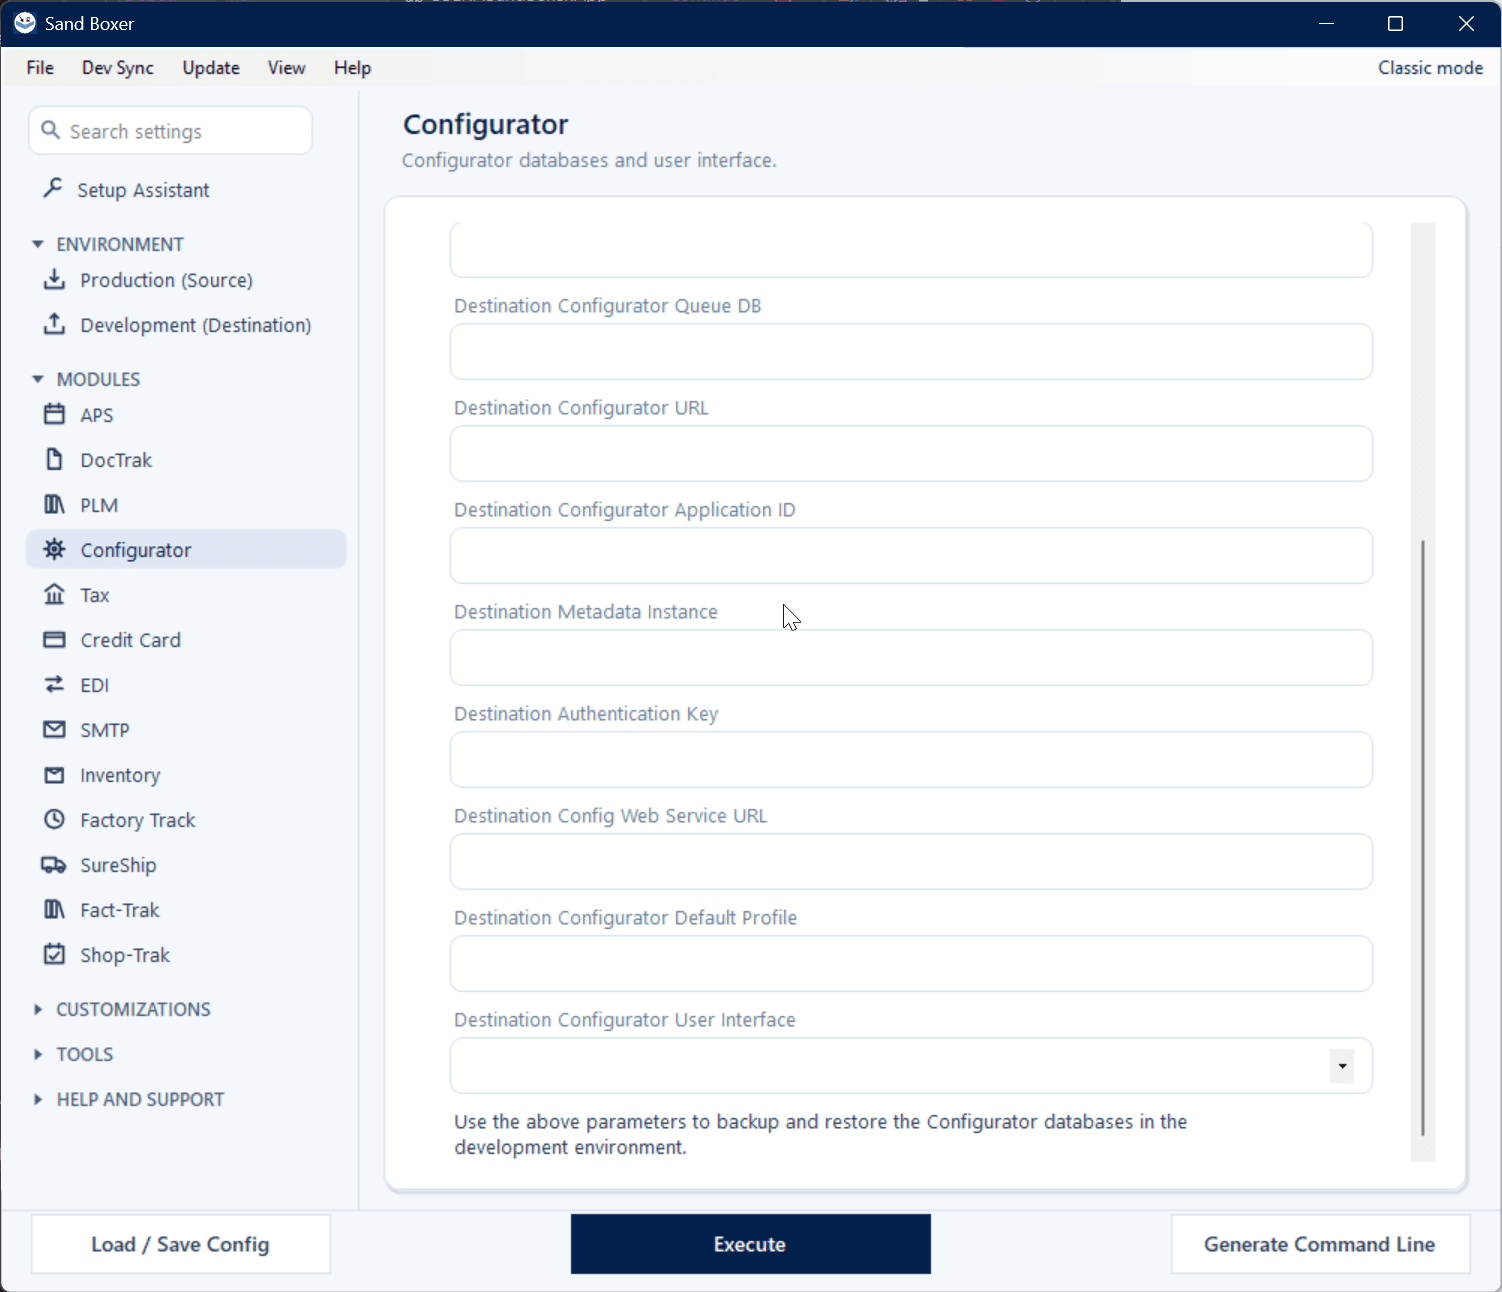Click the DocTrak document icon
This screenshot has width=1502, height=1292.
pos(54,459)
